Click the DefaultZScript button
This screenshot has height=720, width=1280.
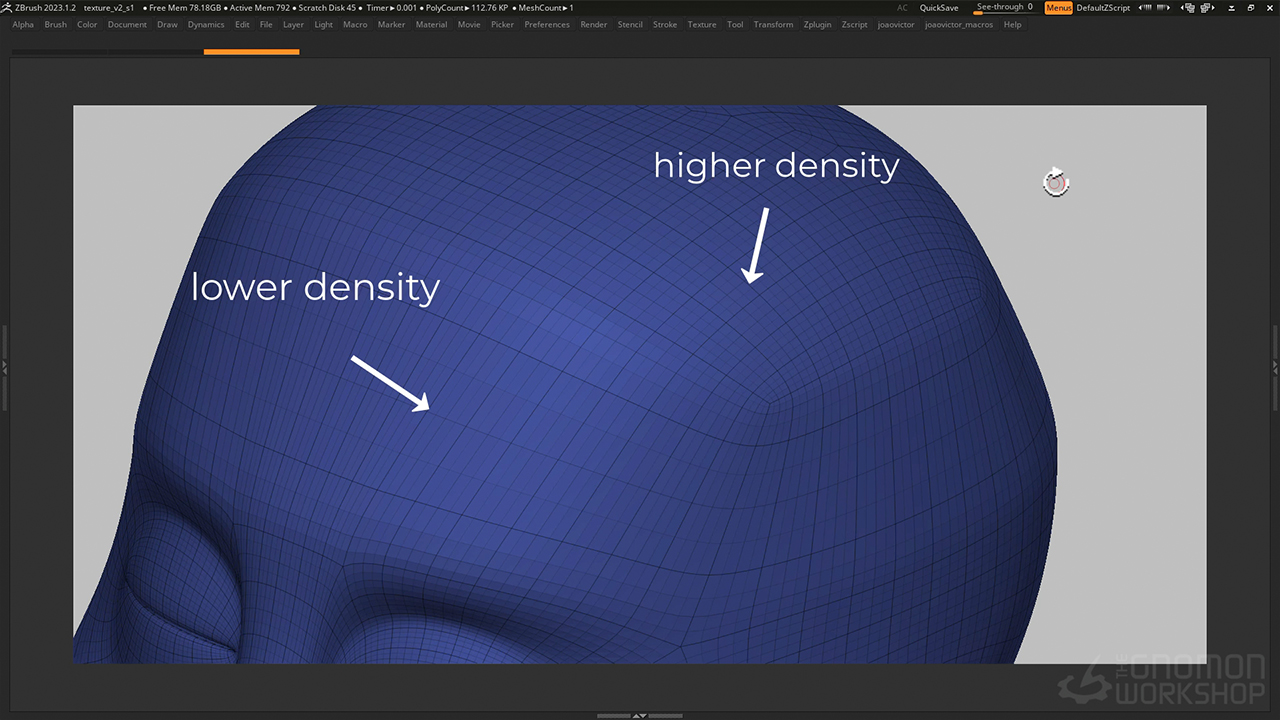(x=1103, y=8)
